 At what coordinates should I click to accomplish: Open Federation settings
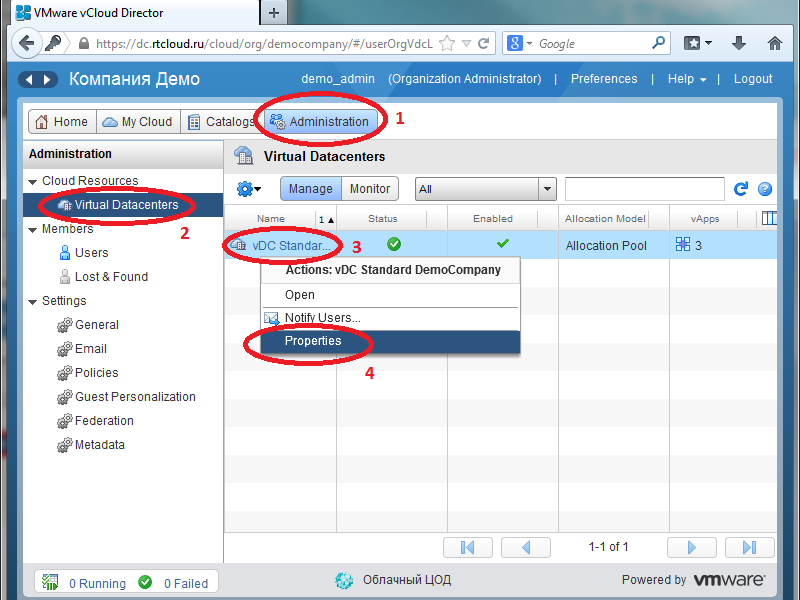[104, 420]
